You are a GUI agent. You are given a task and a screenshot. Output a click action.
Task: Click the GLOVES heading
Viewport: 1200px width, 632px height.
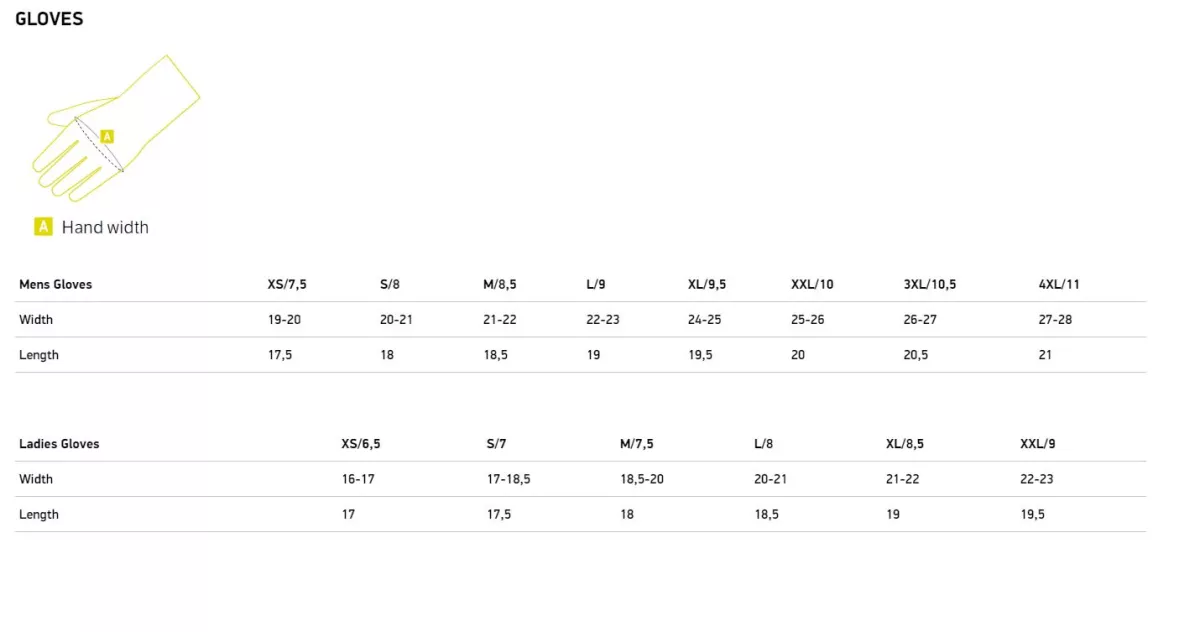pos(49,19)
